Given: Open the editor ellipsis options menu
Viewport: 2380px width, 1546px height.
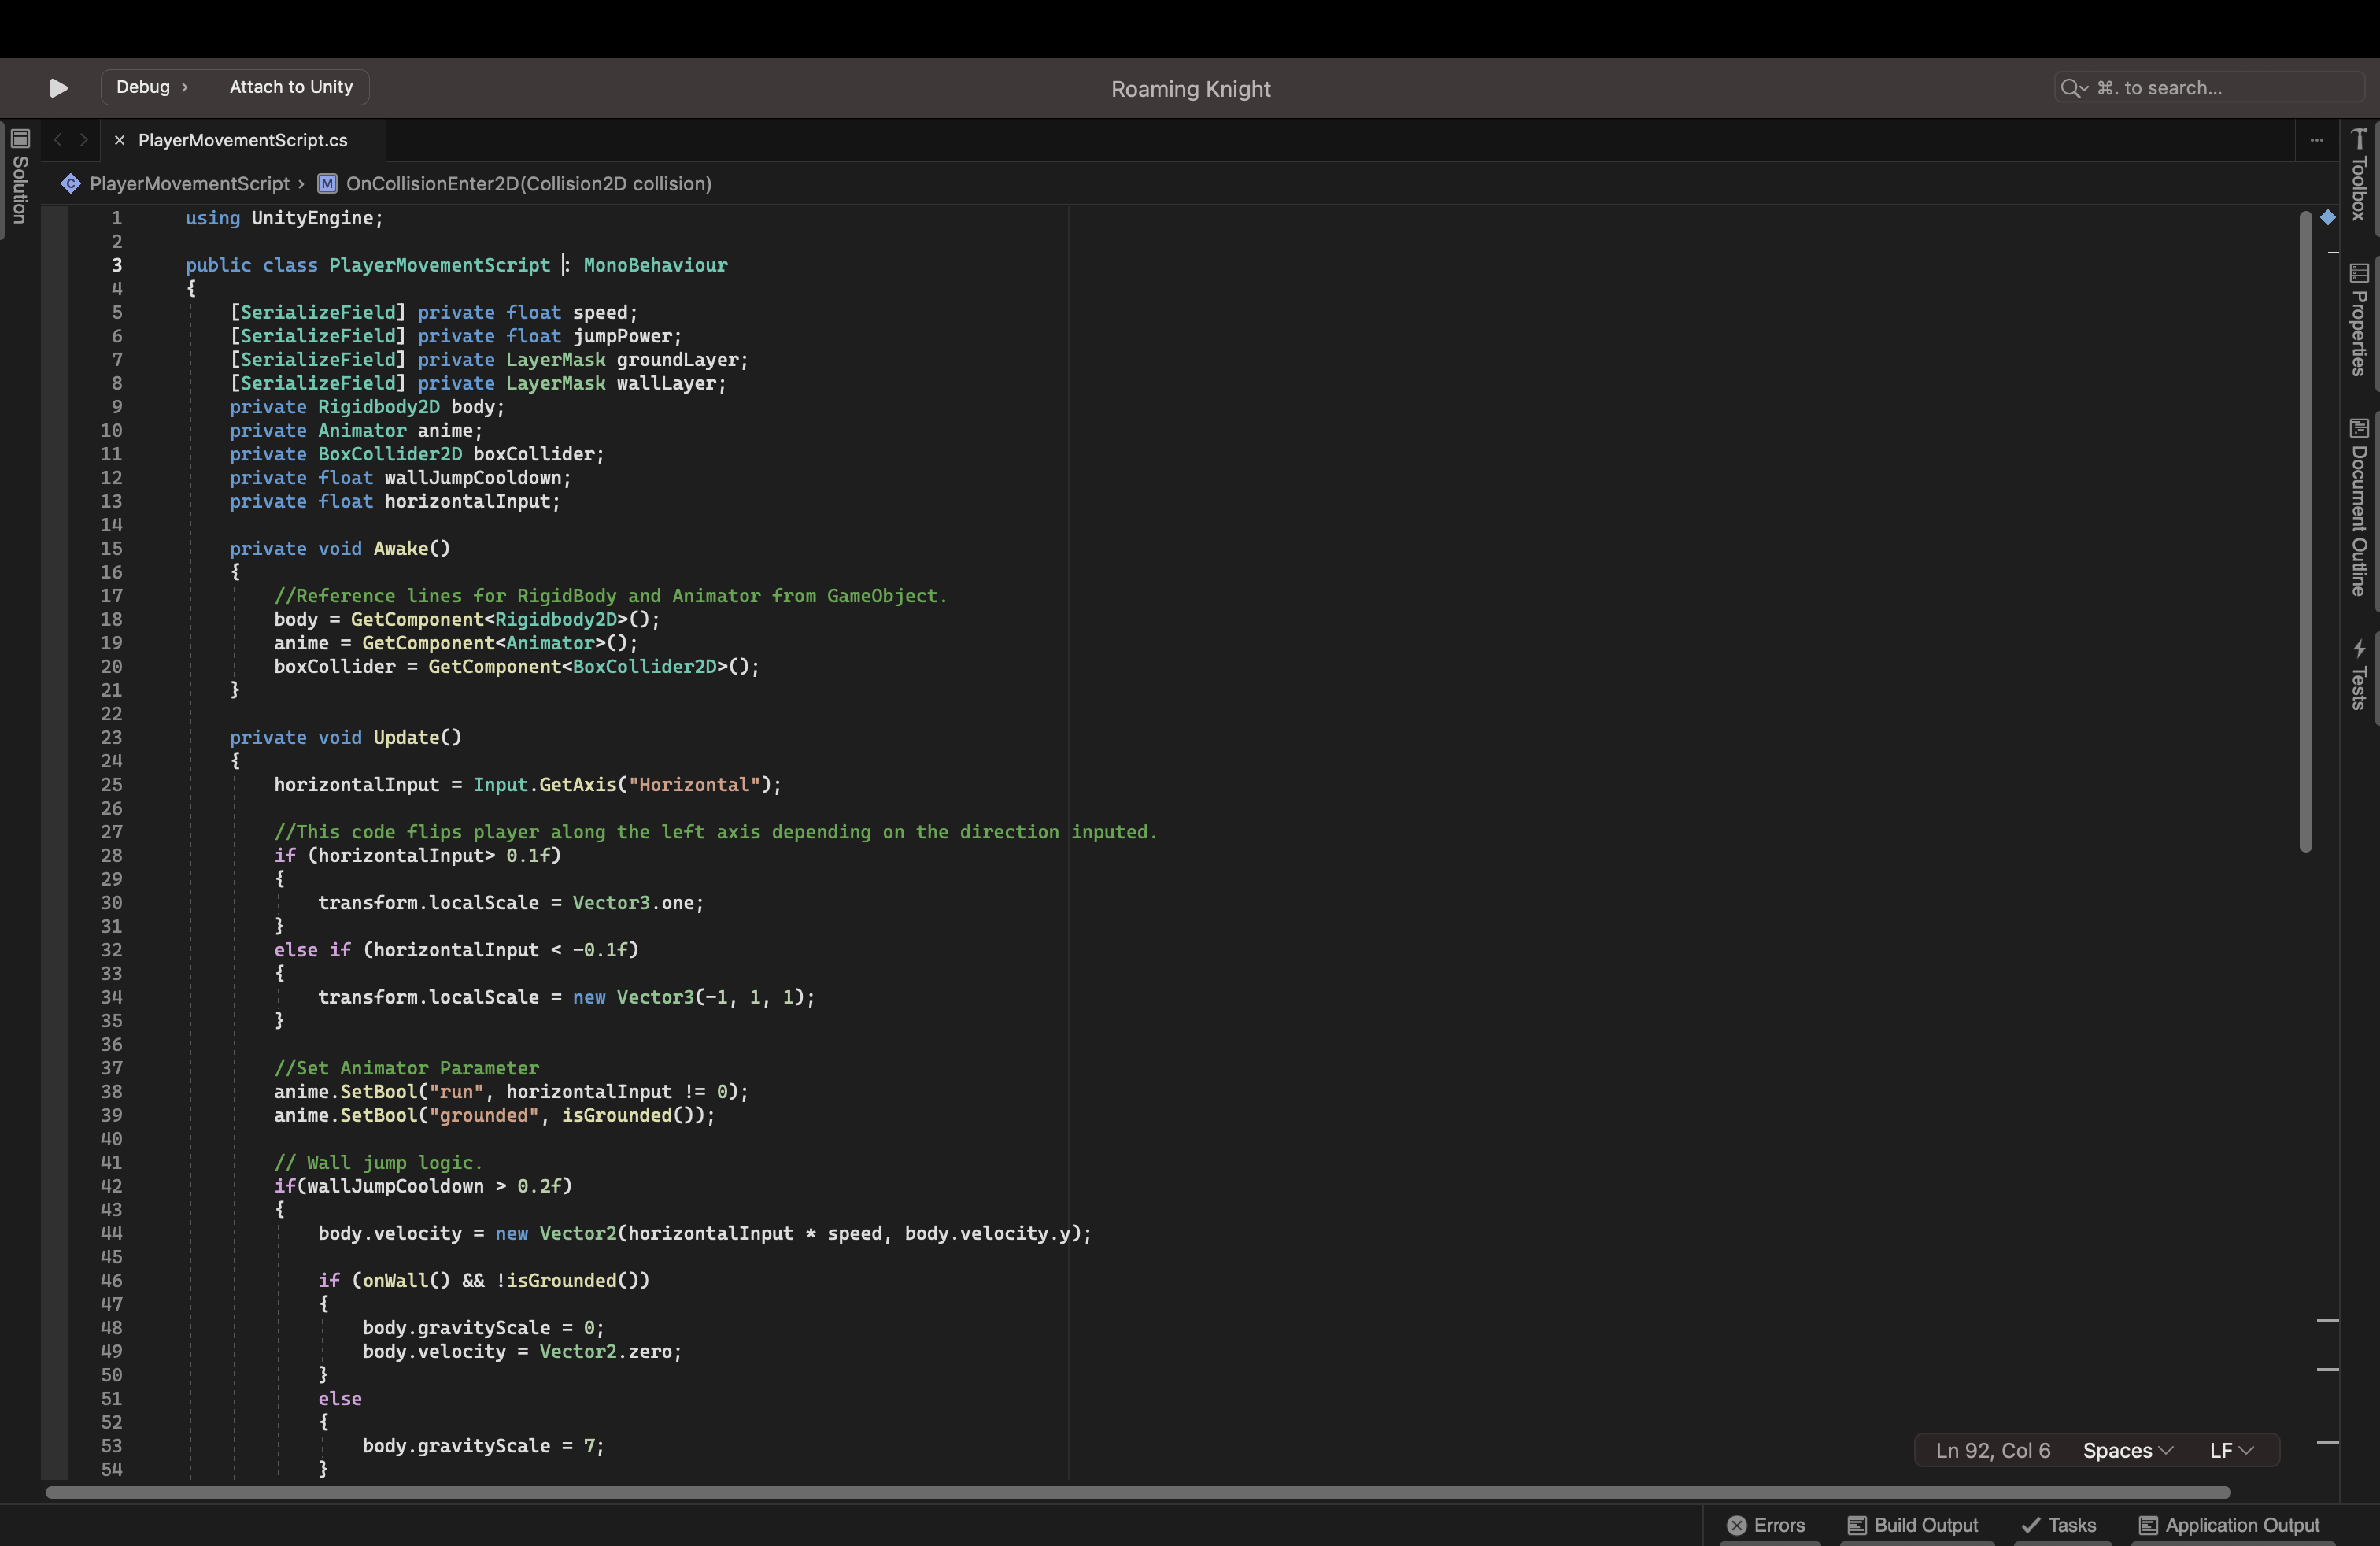Looking at the screenshot, I should click(2317, 140).
